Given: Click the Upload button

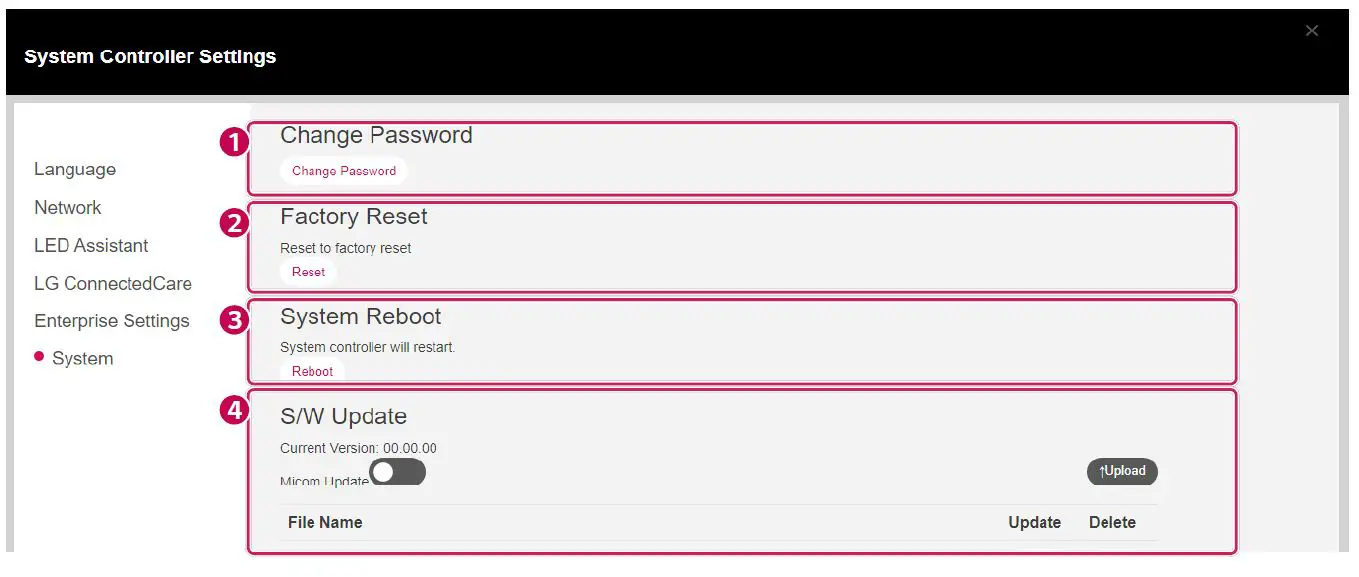Looking at the screenshot, I should (1122, 471).
